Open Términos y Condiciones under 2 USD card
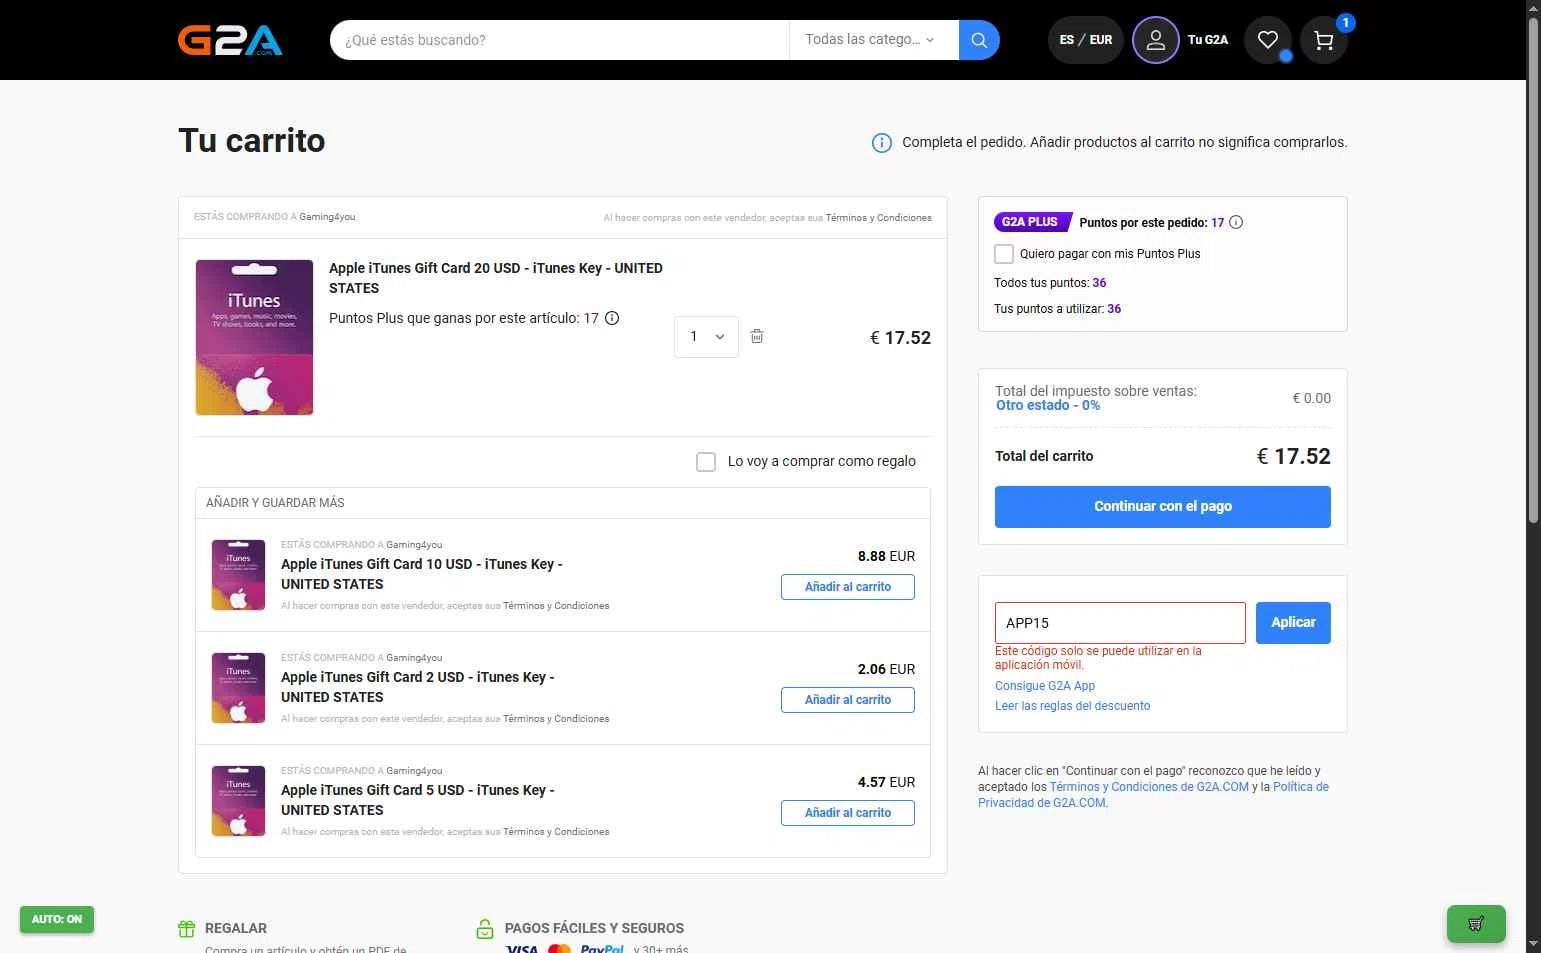 coord(556,719)
